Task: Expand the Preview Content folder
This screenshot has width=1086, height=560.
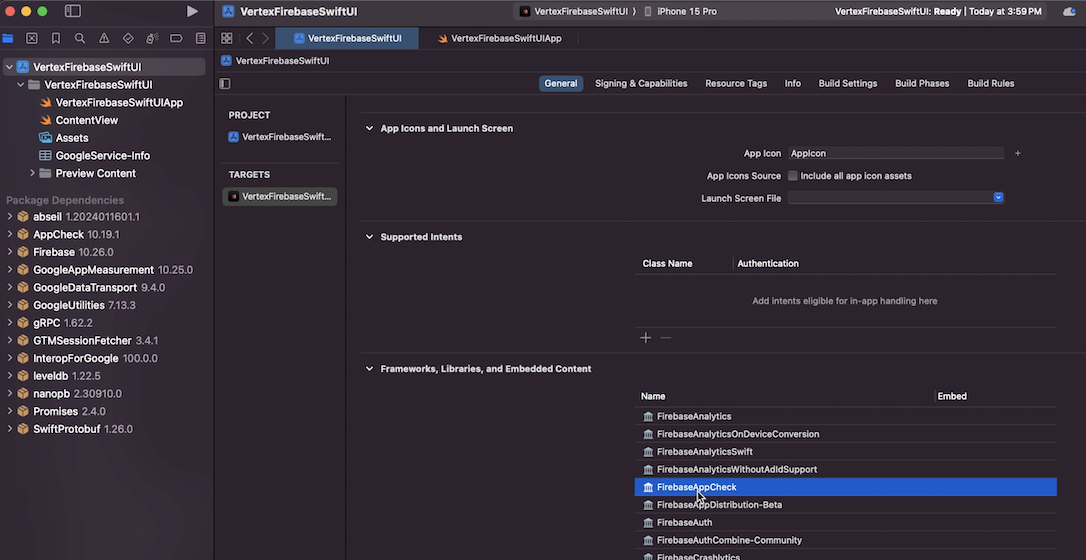Action: [32, 173]
